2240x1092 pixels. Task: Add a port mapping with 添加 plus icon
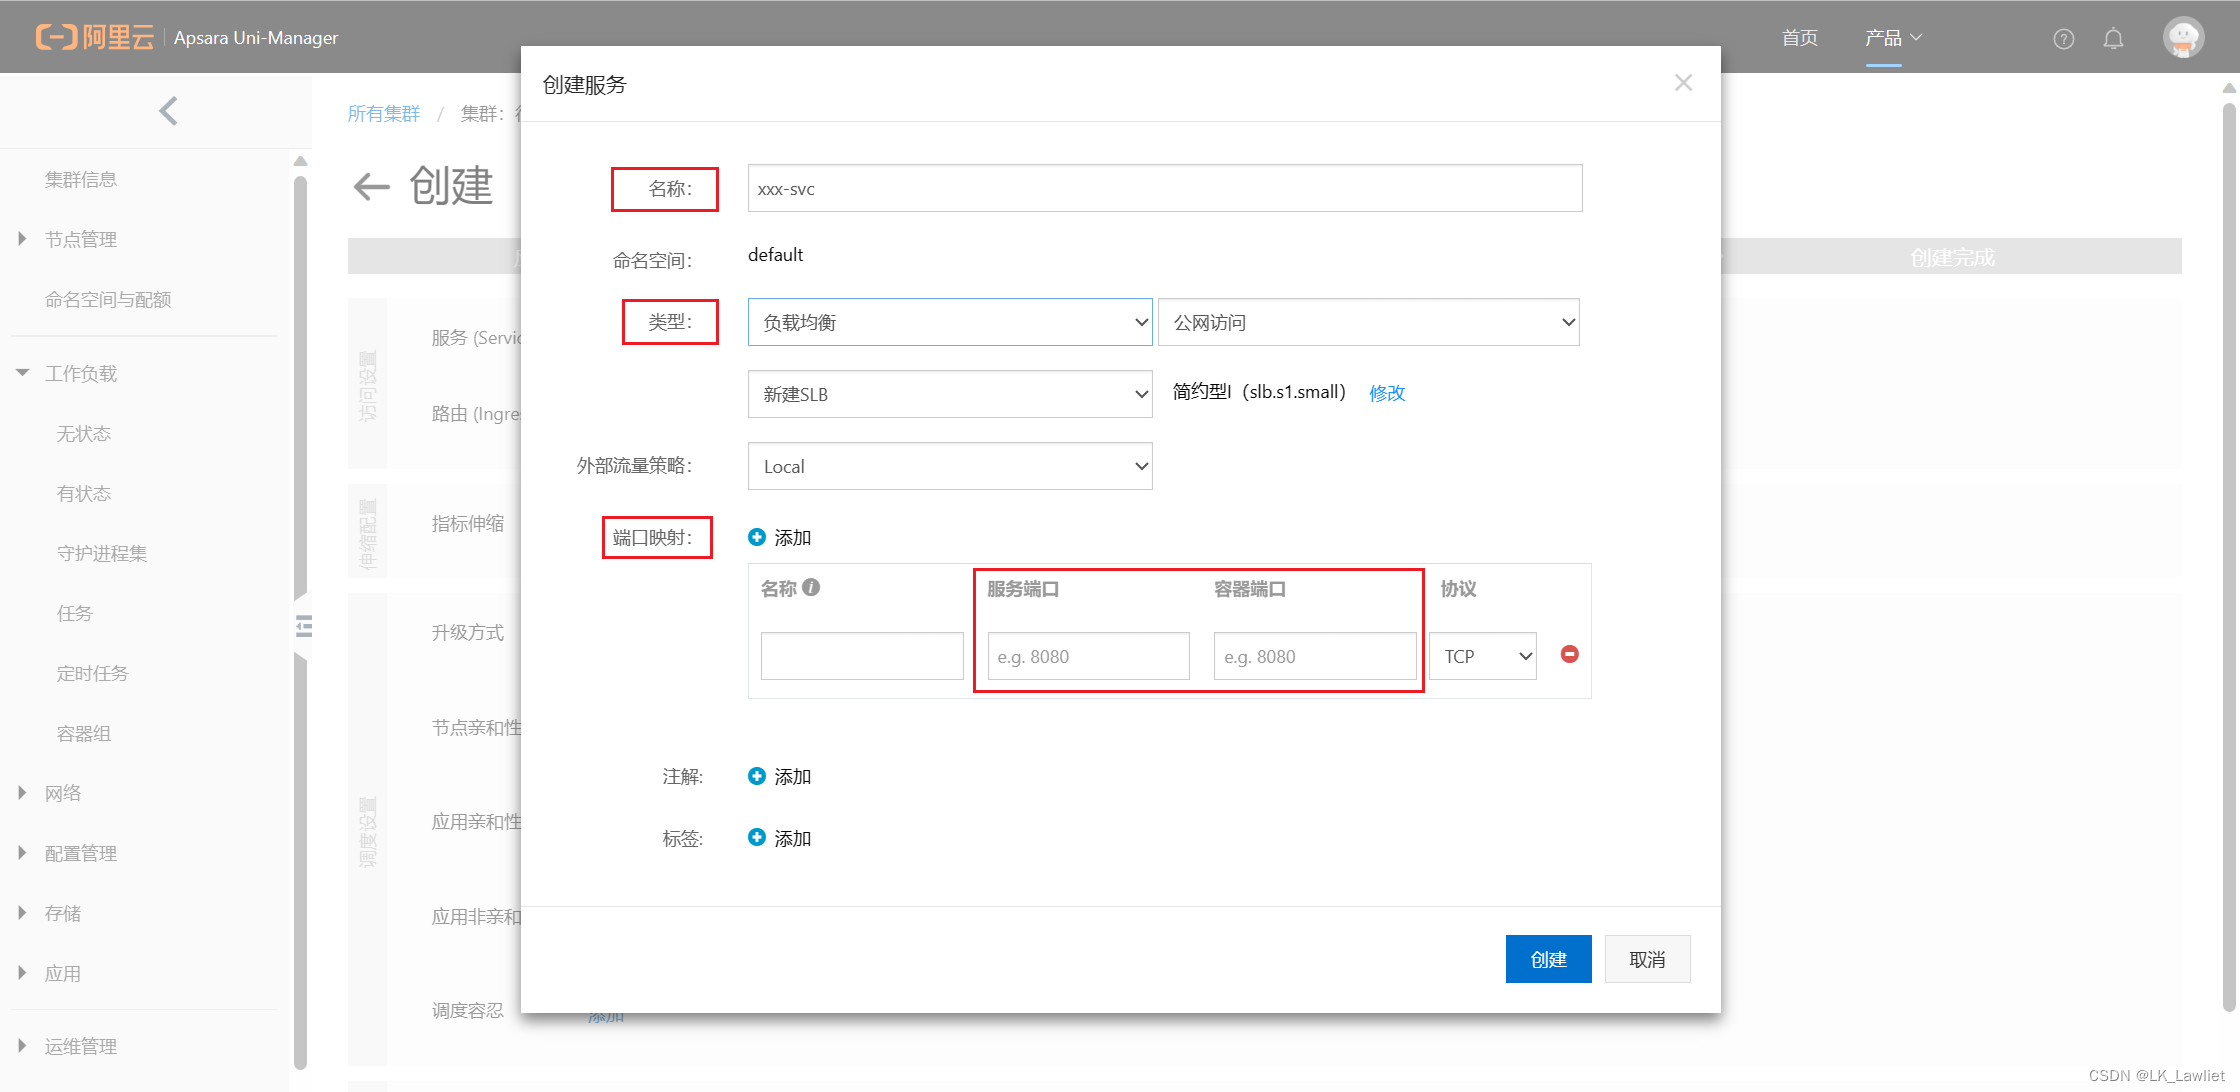pyautogui.click(x=757, y=537)
